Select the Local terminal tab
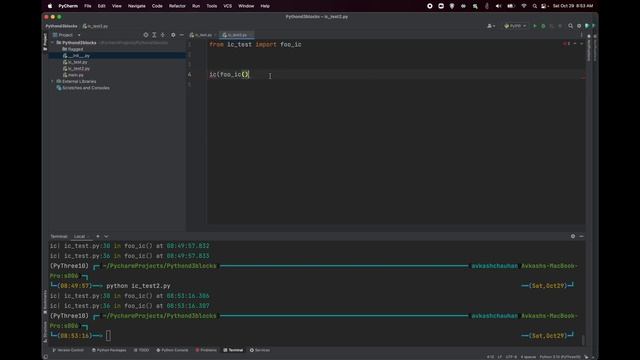Image resolution: width=640 pixels, height=360 pixels. point(81,236)
